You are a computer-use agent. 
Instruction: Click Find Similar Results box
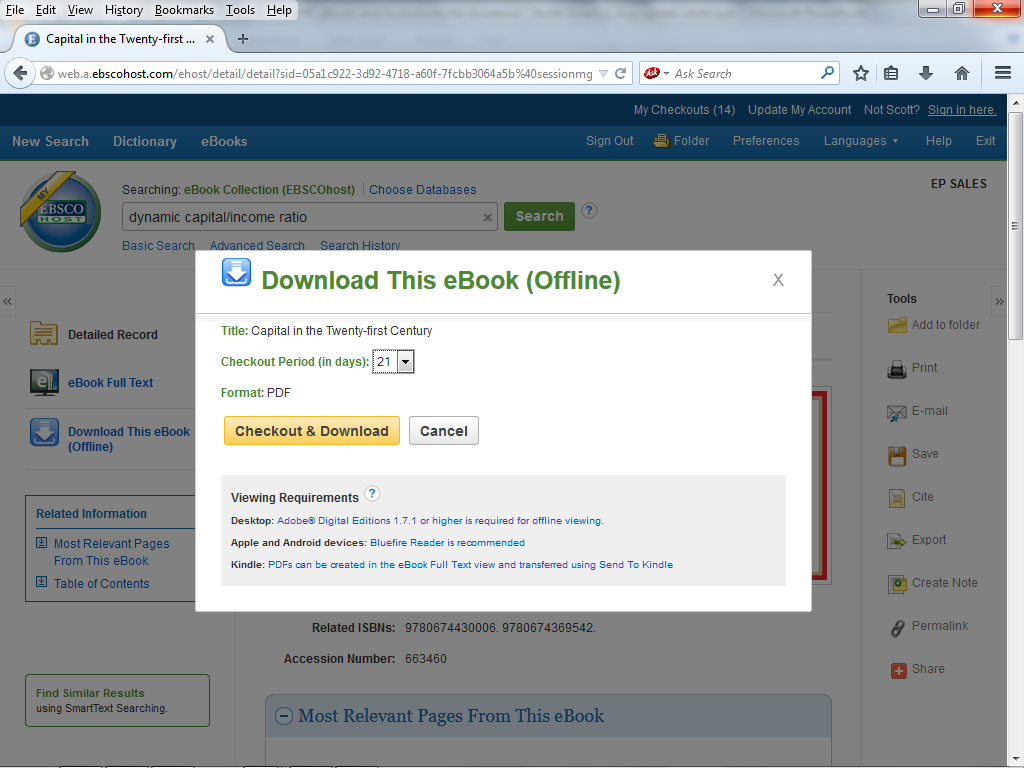coord(118,700)
